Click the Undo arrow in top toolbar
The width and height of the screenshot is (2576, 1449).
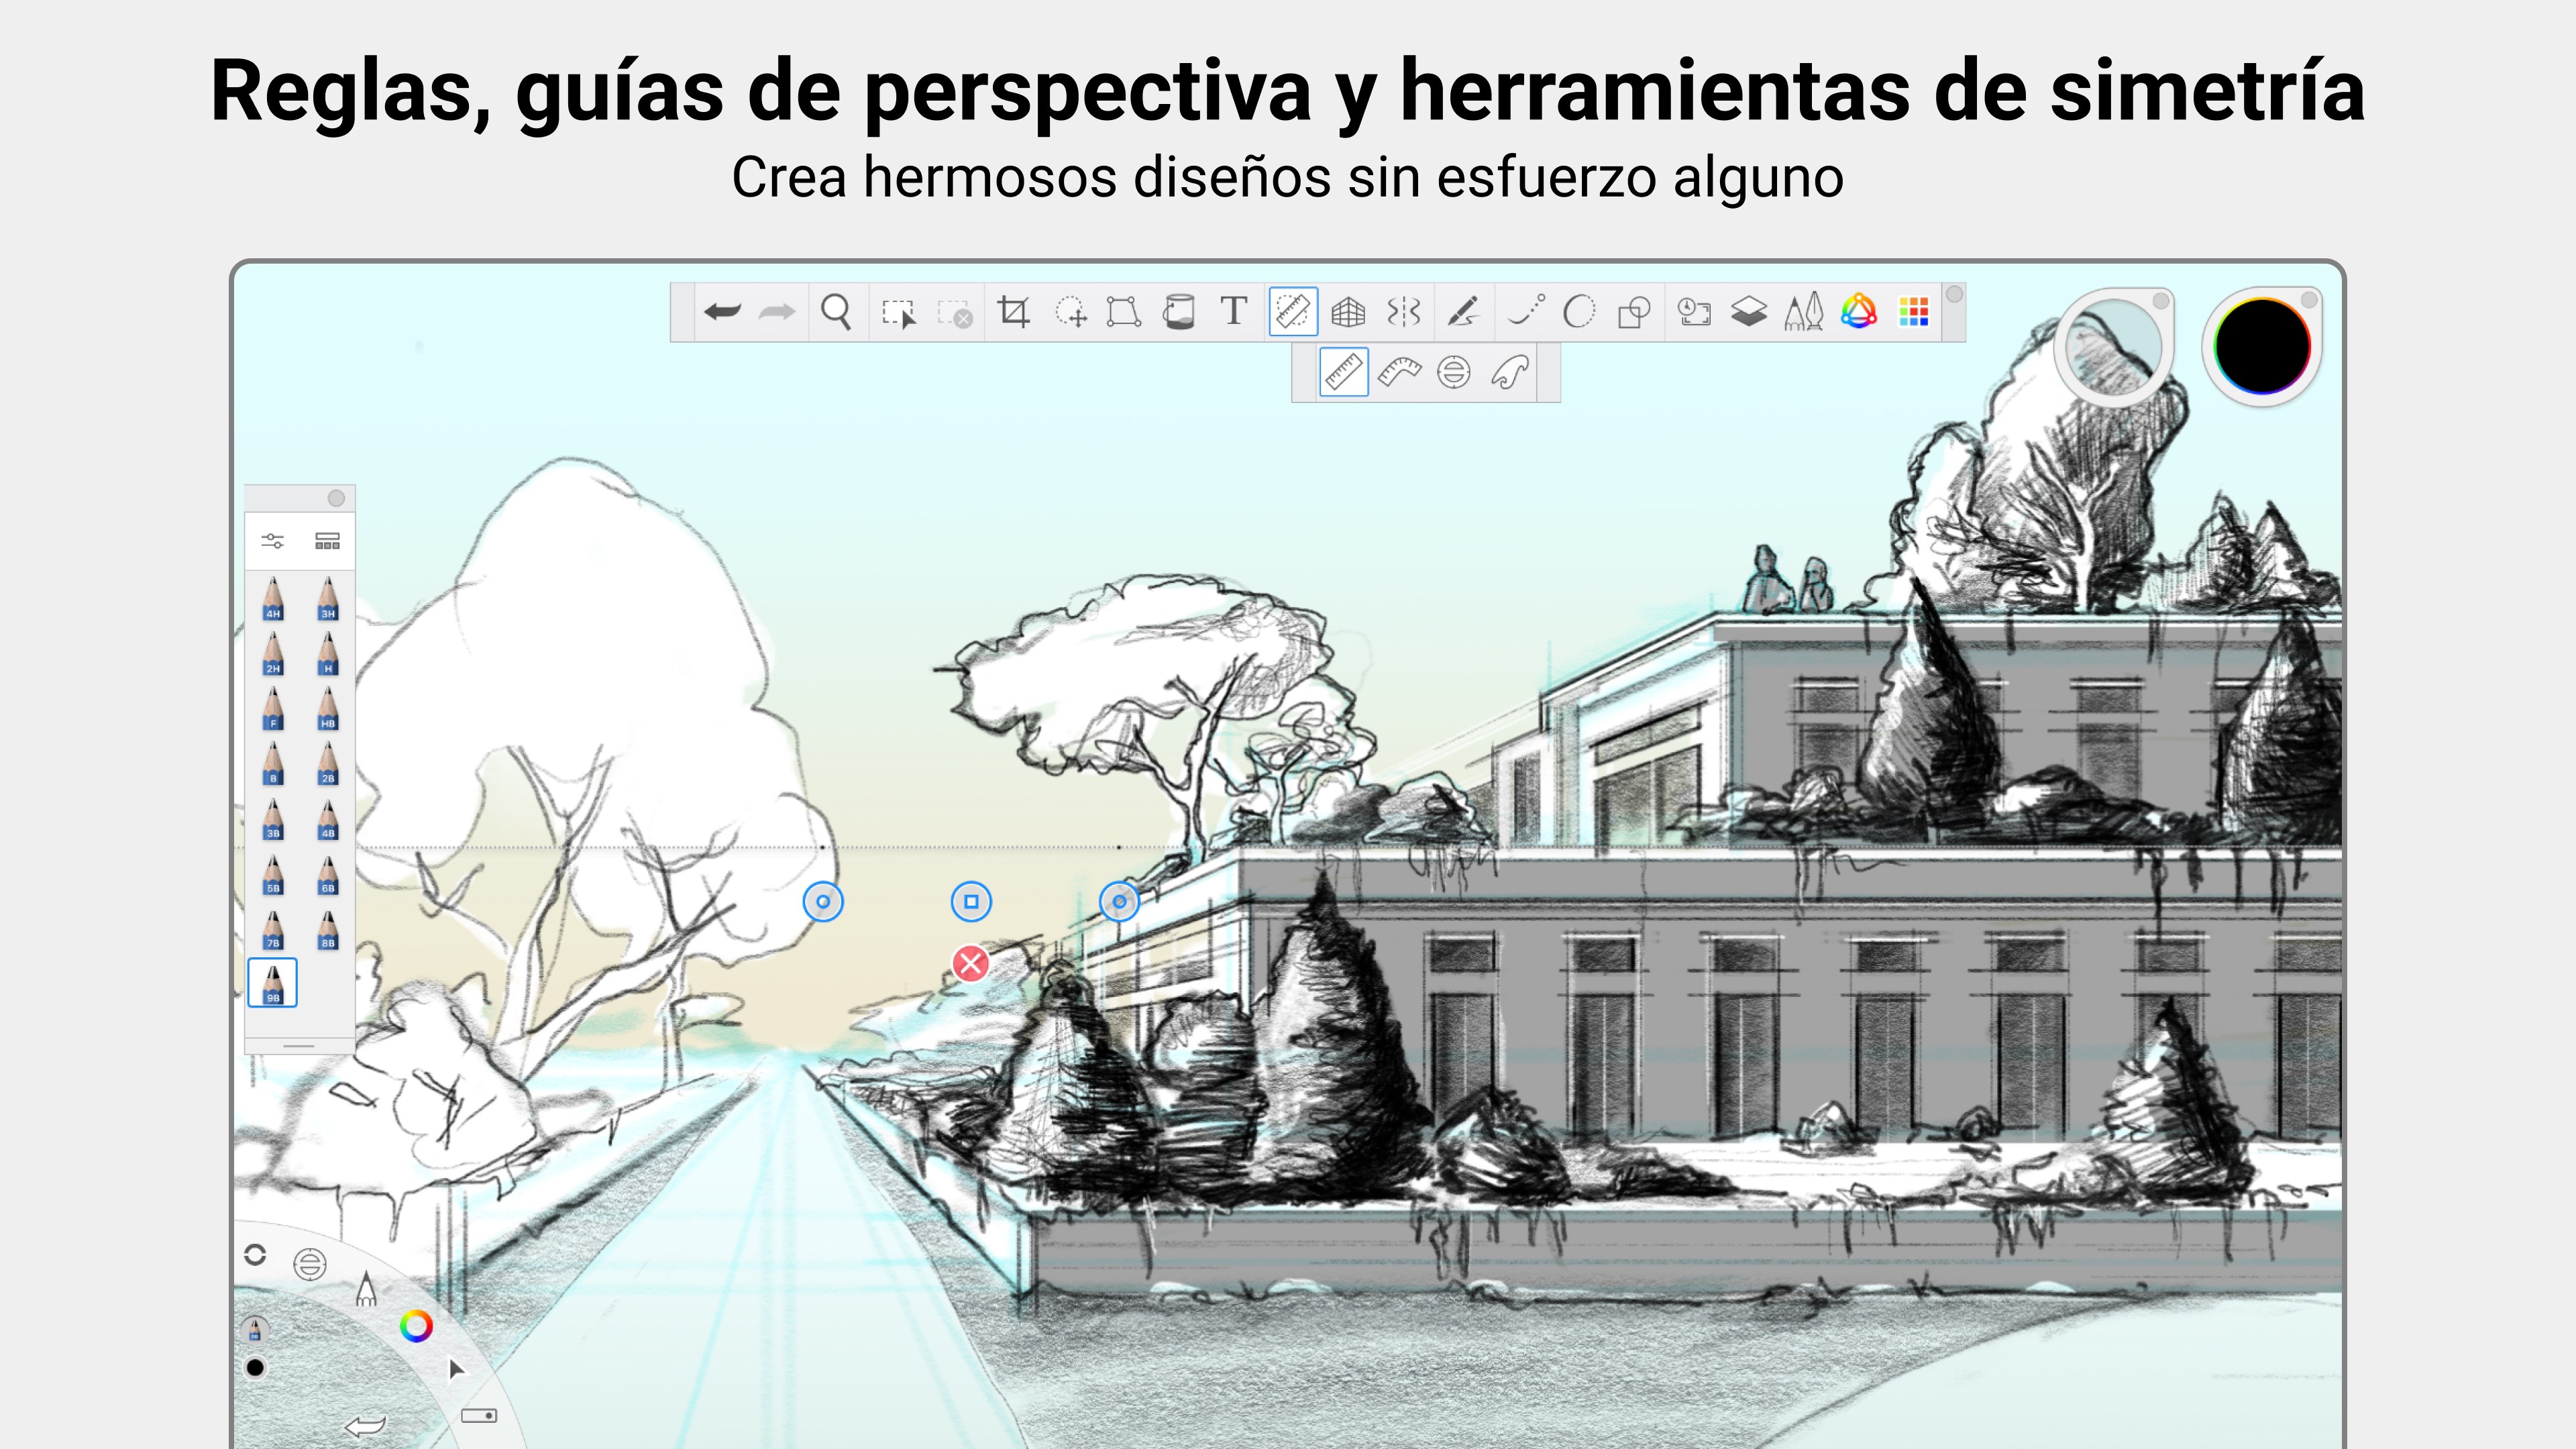[722, 312]
